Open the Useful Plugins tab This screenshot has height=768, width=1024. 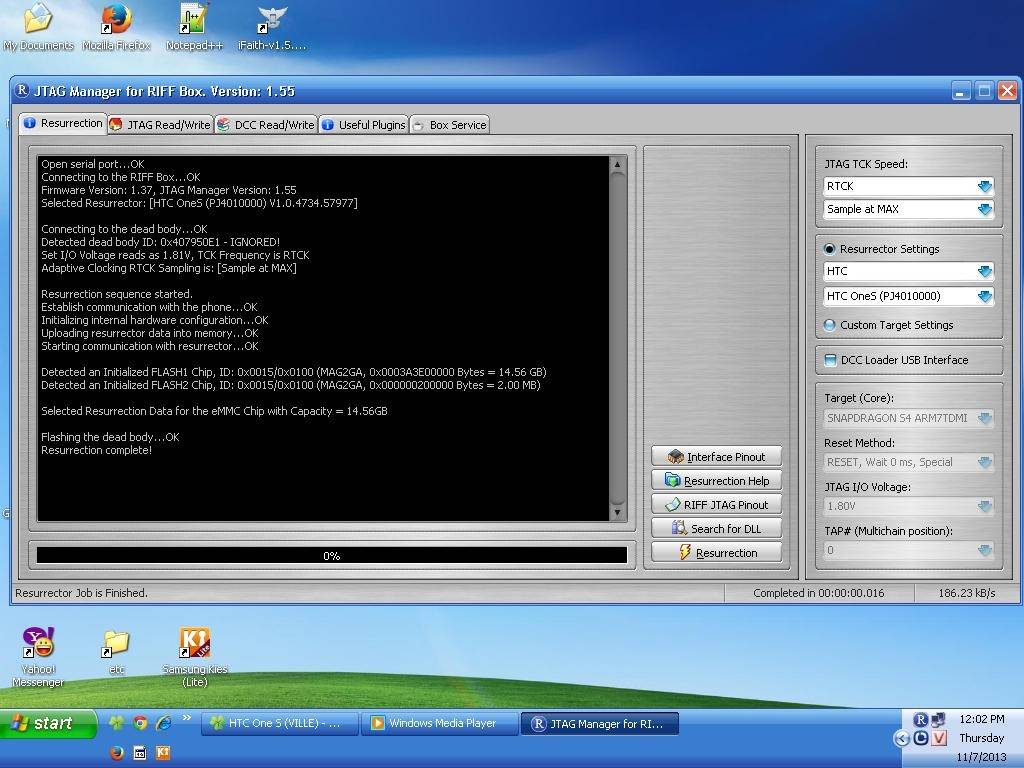(x=364, y=125)
